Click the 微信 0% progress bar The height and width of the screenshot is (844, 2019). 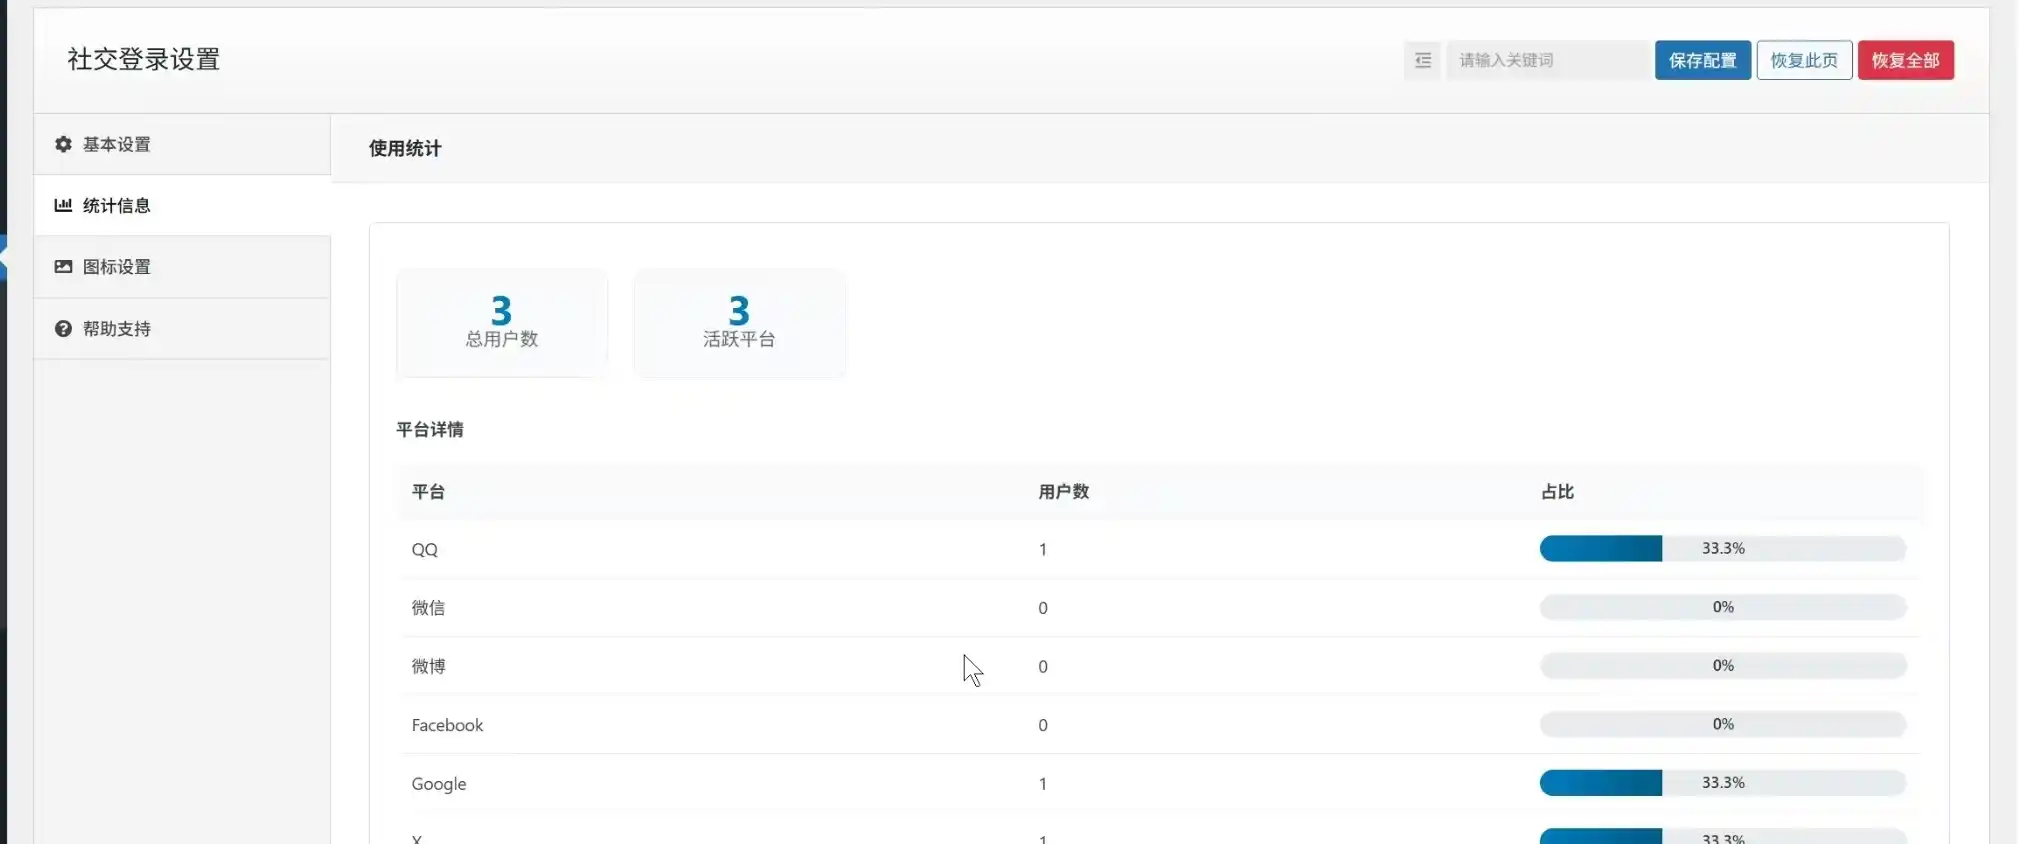coord(1722,607)
